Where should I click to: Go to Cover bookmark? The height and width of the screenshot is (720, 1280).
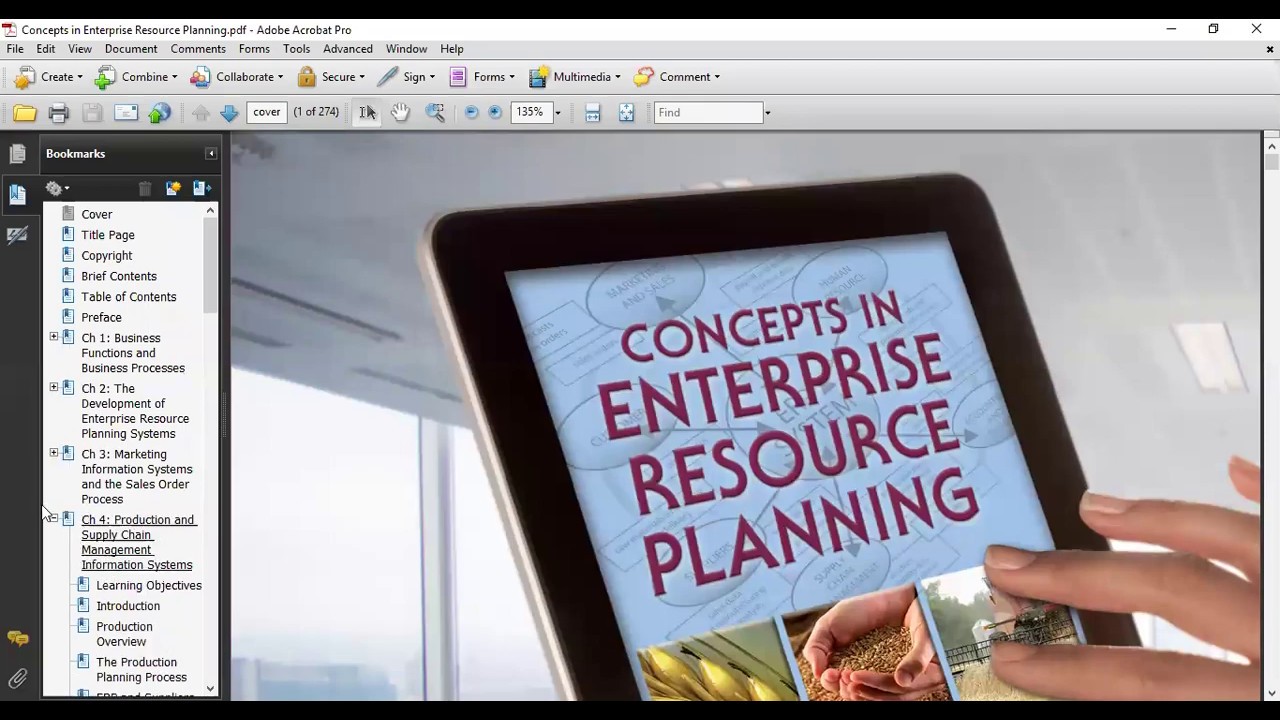(x=97, y=214)
